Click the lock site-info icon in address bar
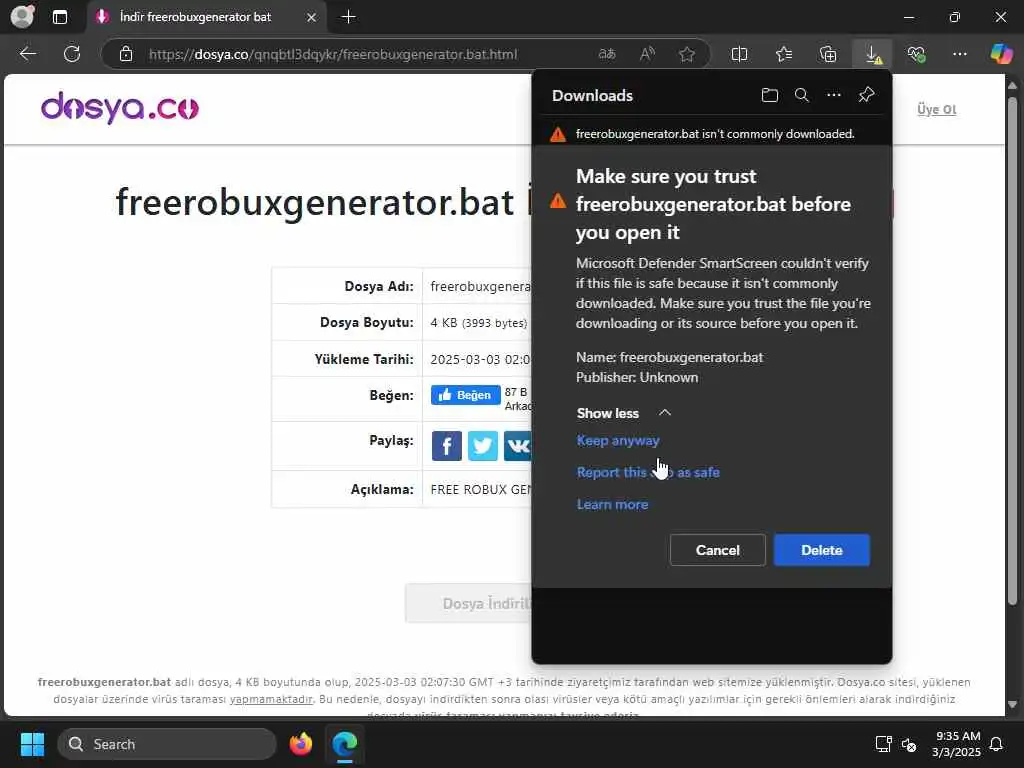 (126, 54)
